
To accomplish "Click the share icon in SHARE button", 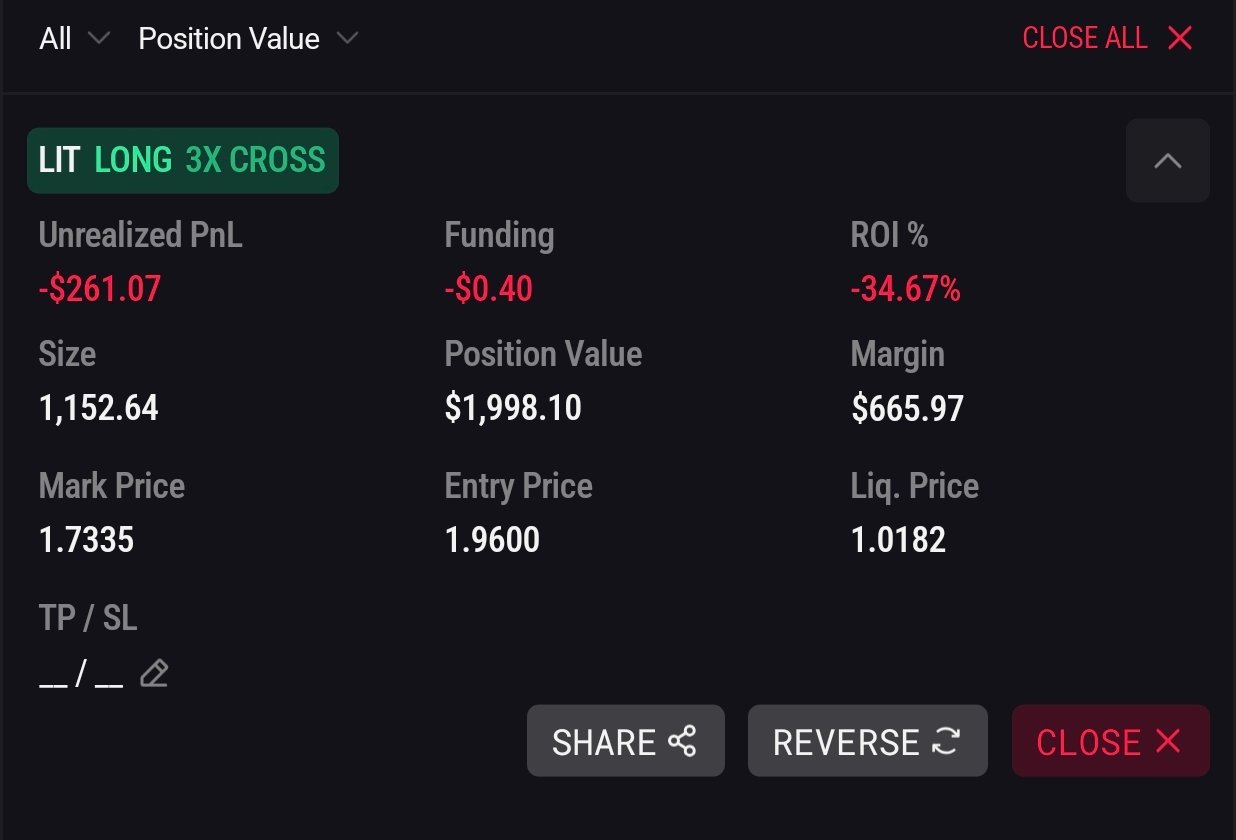I will (x=682, y=741).
